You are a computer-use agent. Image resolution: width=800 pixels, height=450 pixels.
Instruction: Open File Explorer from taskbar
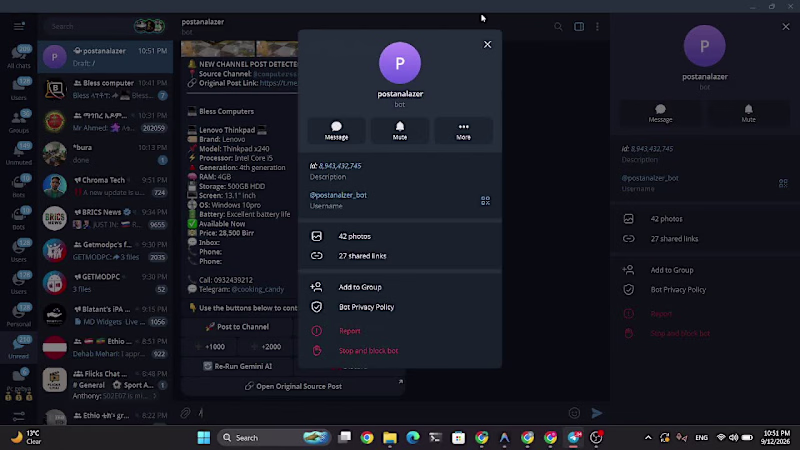click(390, 438)
